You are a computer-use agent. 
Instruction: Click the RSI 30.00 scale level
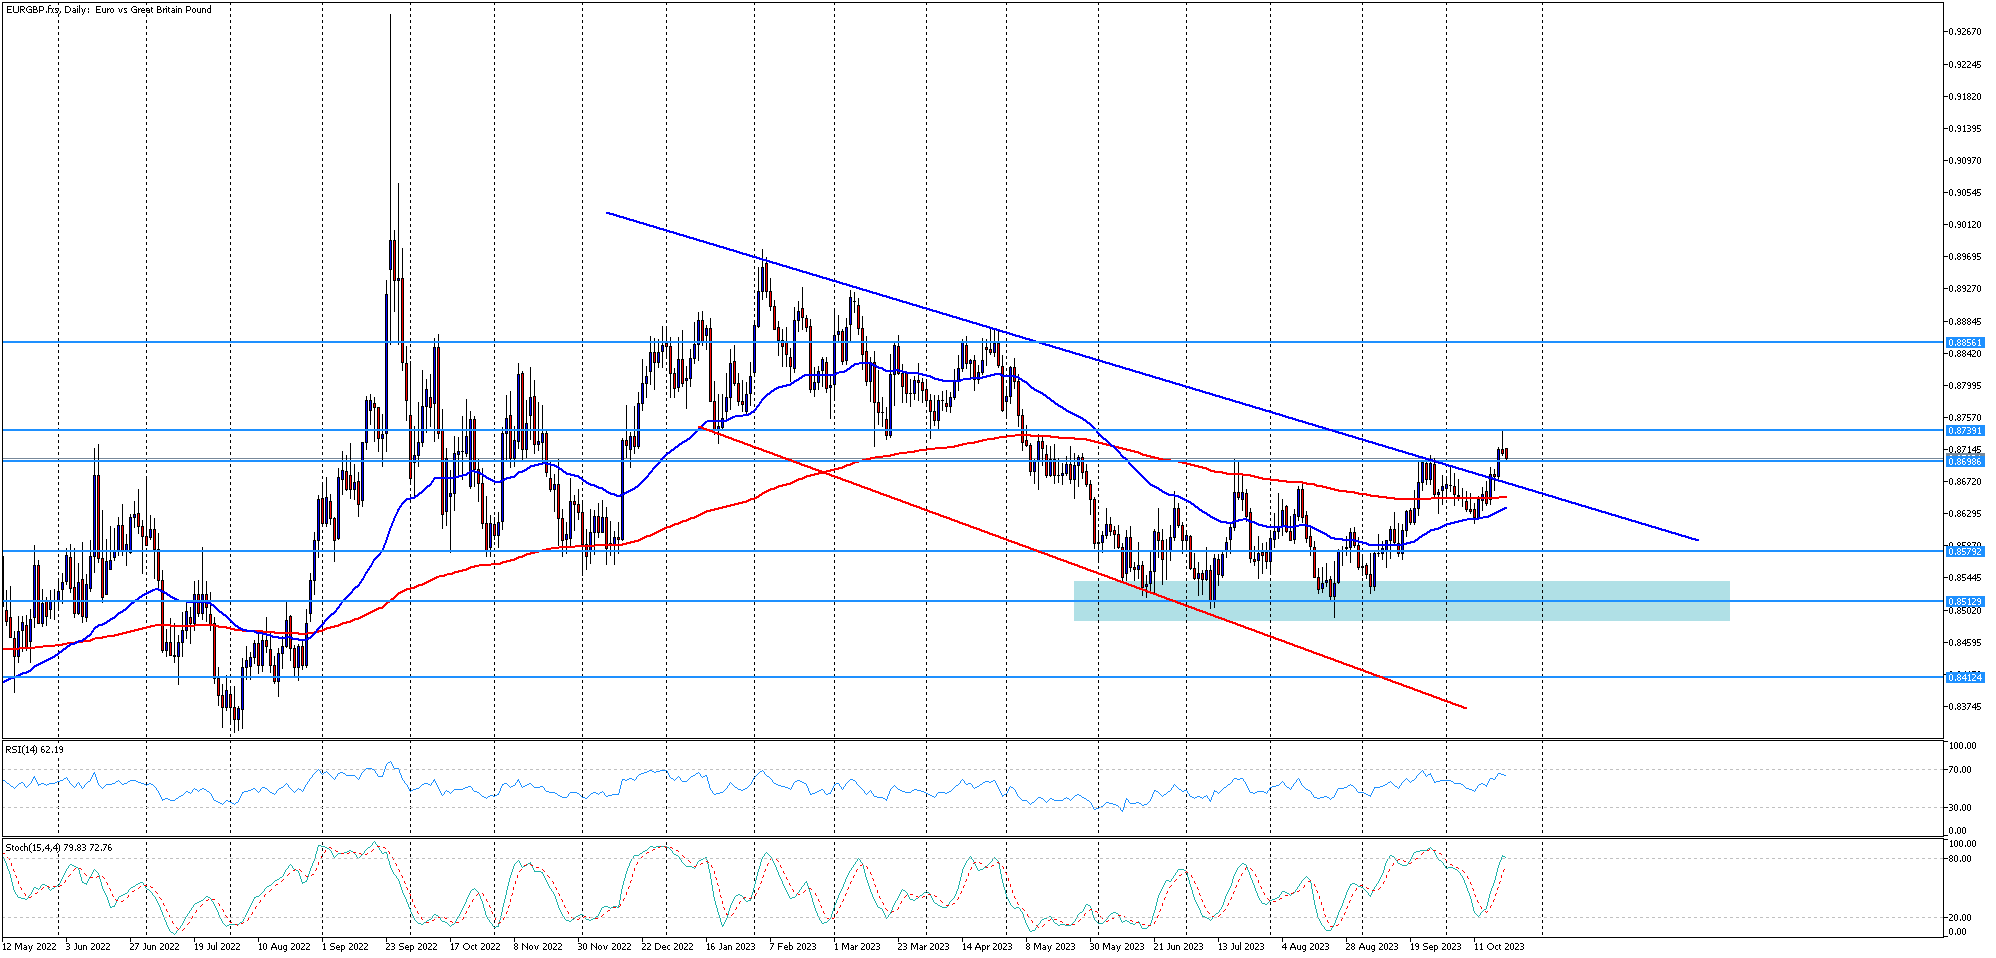1962,808
